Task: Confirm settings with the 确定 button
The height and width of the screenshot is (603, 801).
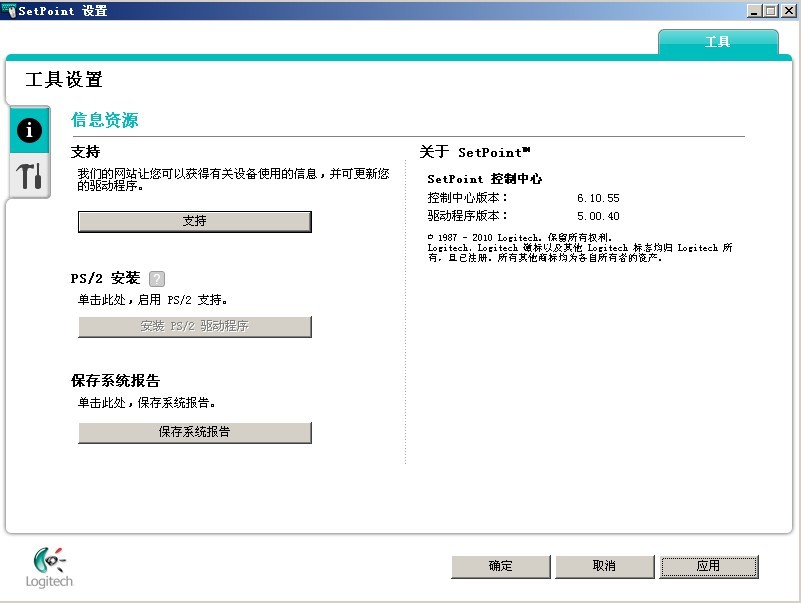Action: click(x=500, y=566)
